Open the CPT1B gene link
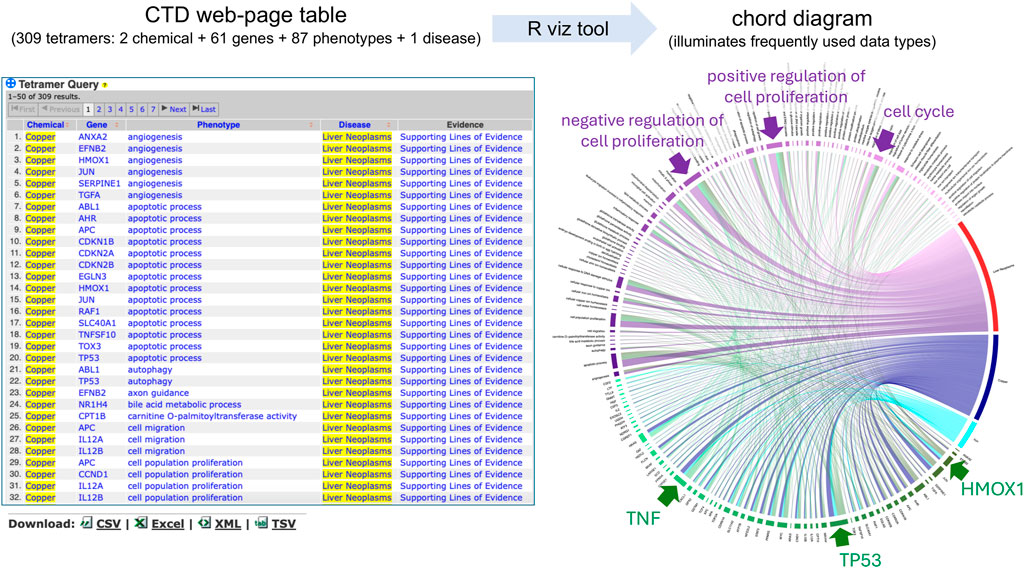 click(x=92, y=417)
